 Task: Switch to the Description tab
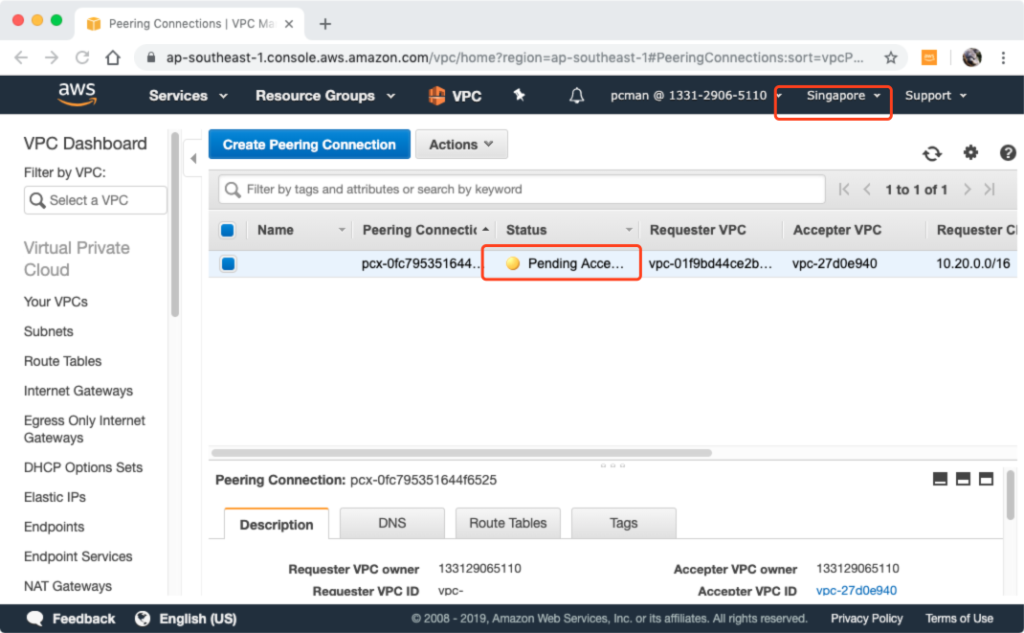pyautogui.click(x=276, y=524)
